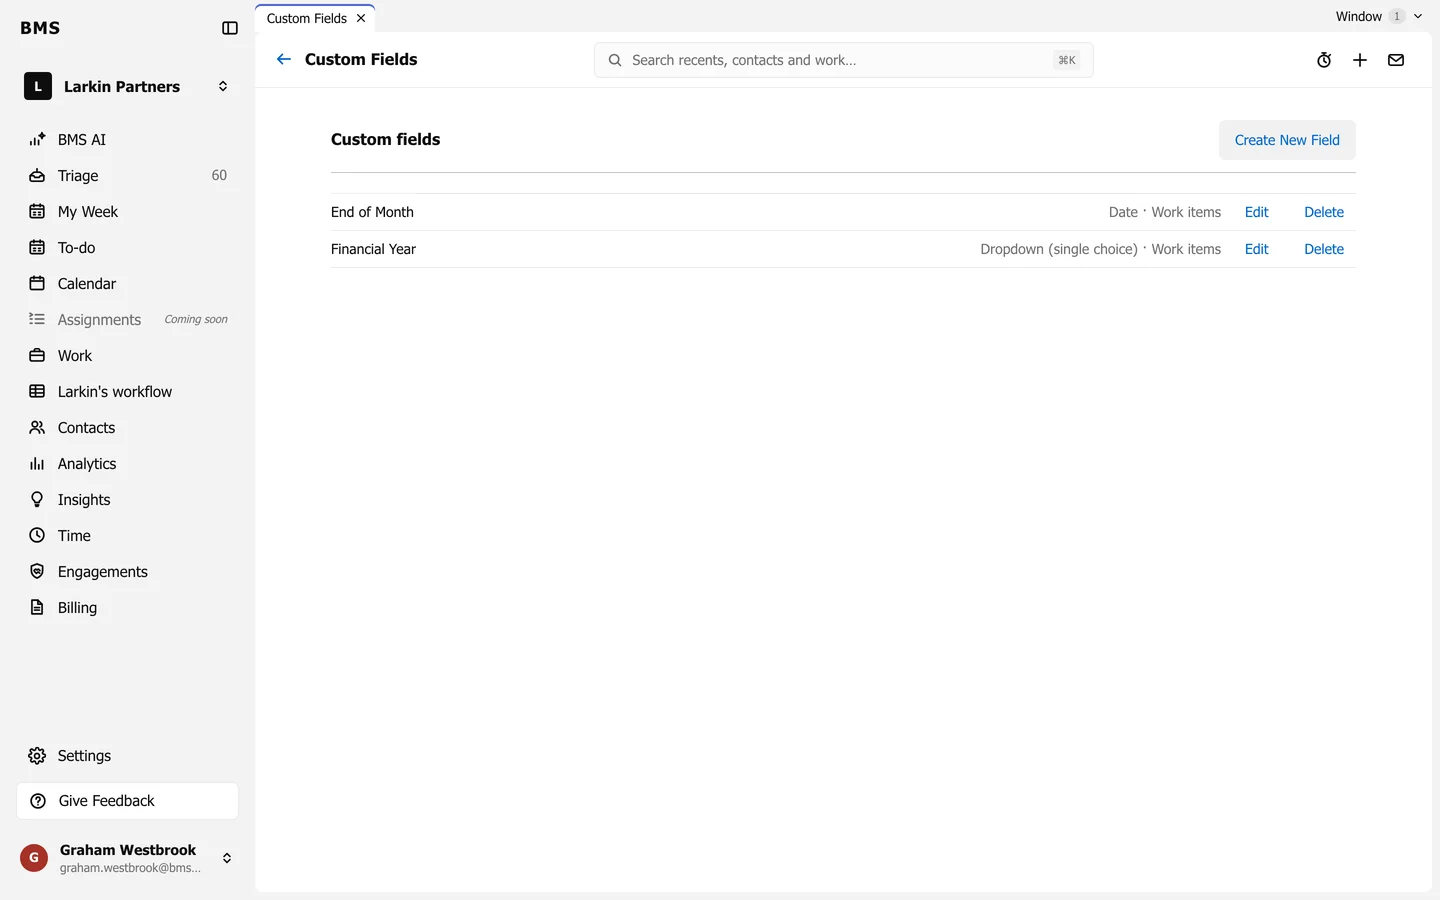This screenshot has width=1440, height=900.
Task: Click the Custom fields section heading
Action: point(386,139)
